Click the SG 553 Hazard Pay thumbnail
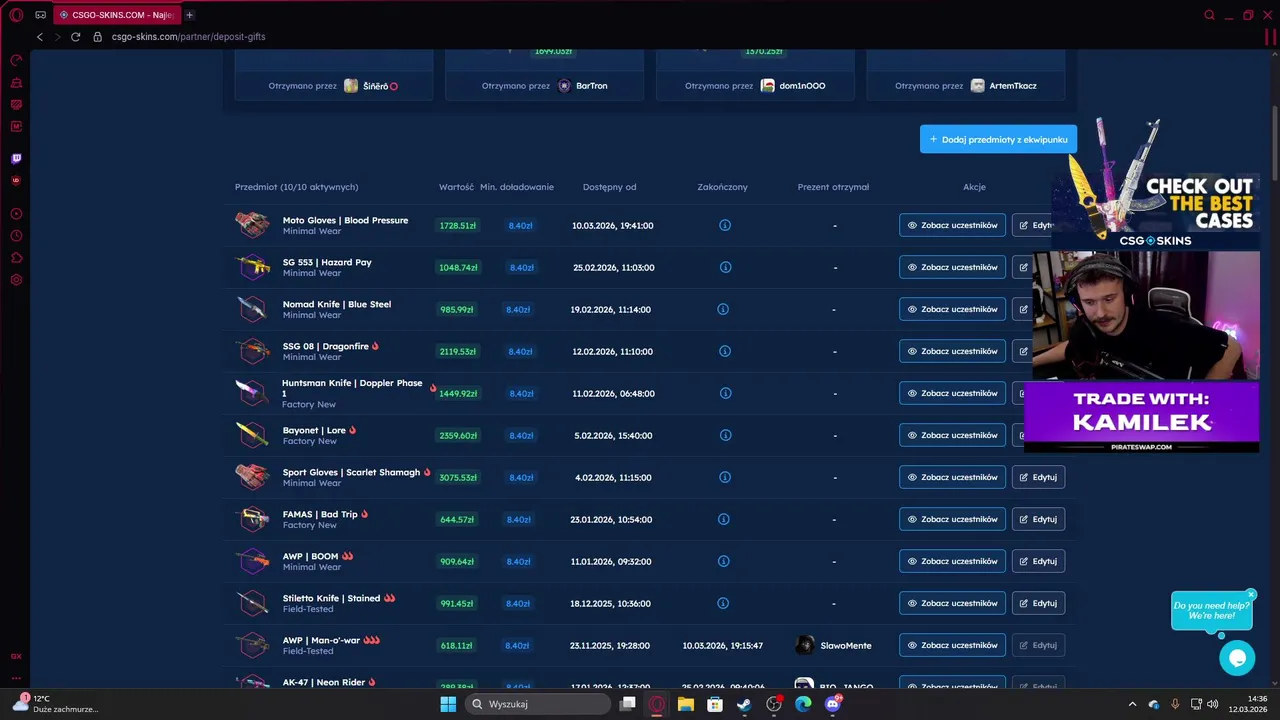The width and height of the screenshot is (1280, 720). [x=252, y=267]
